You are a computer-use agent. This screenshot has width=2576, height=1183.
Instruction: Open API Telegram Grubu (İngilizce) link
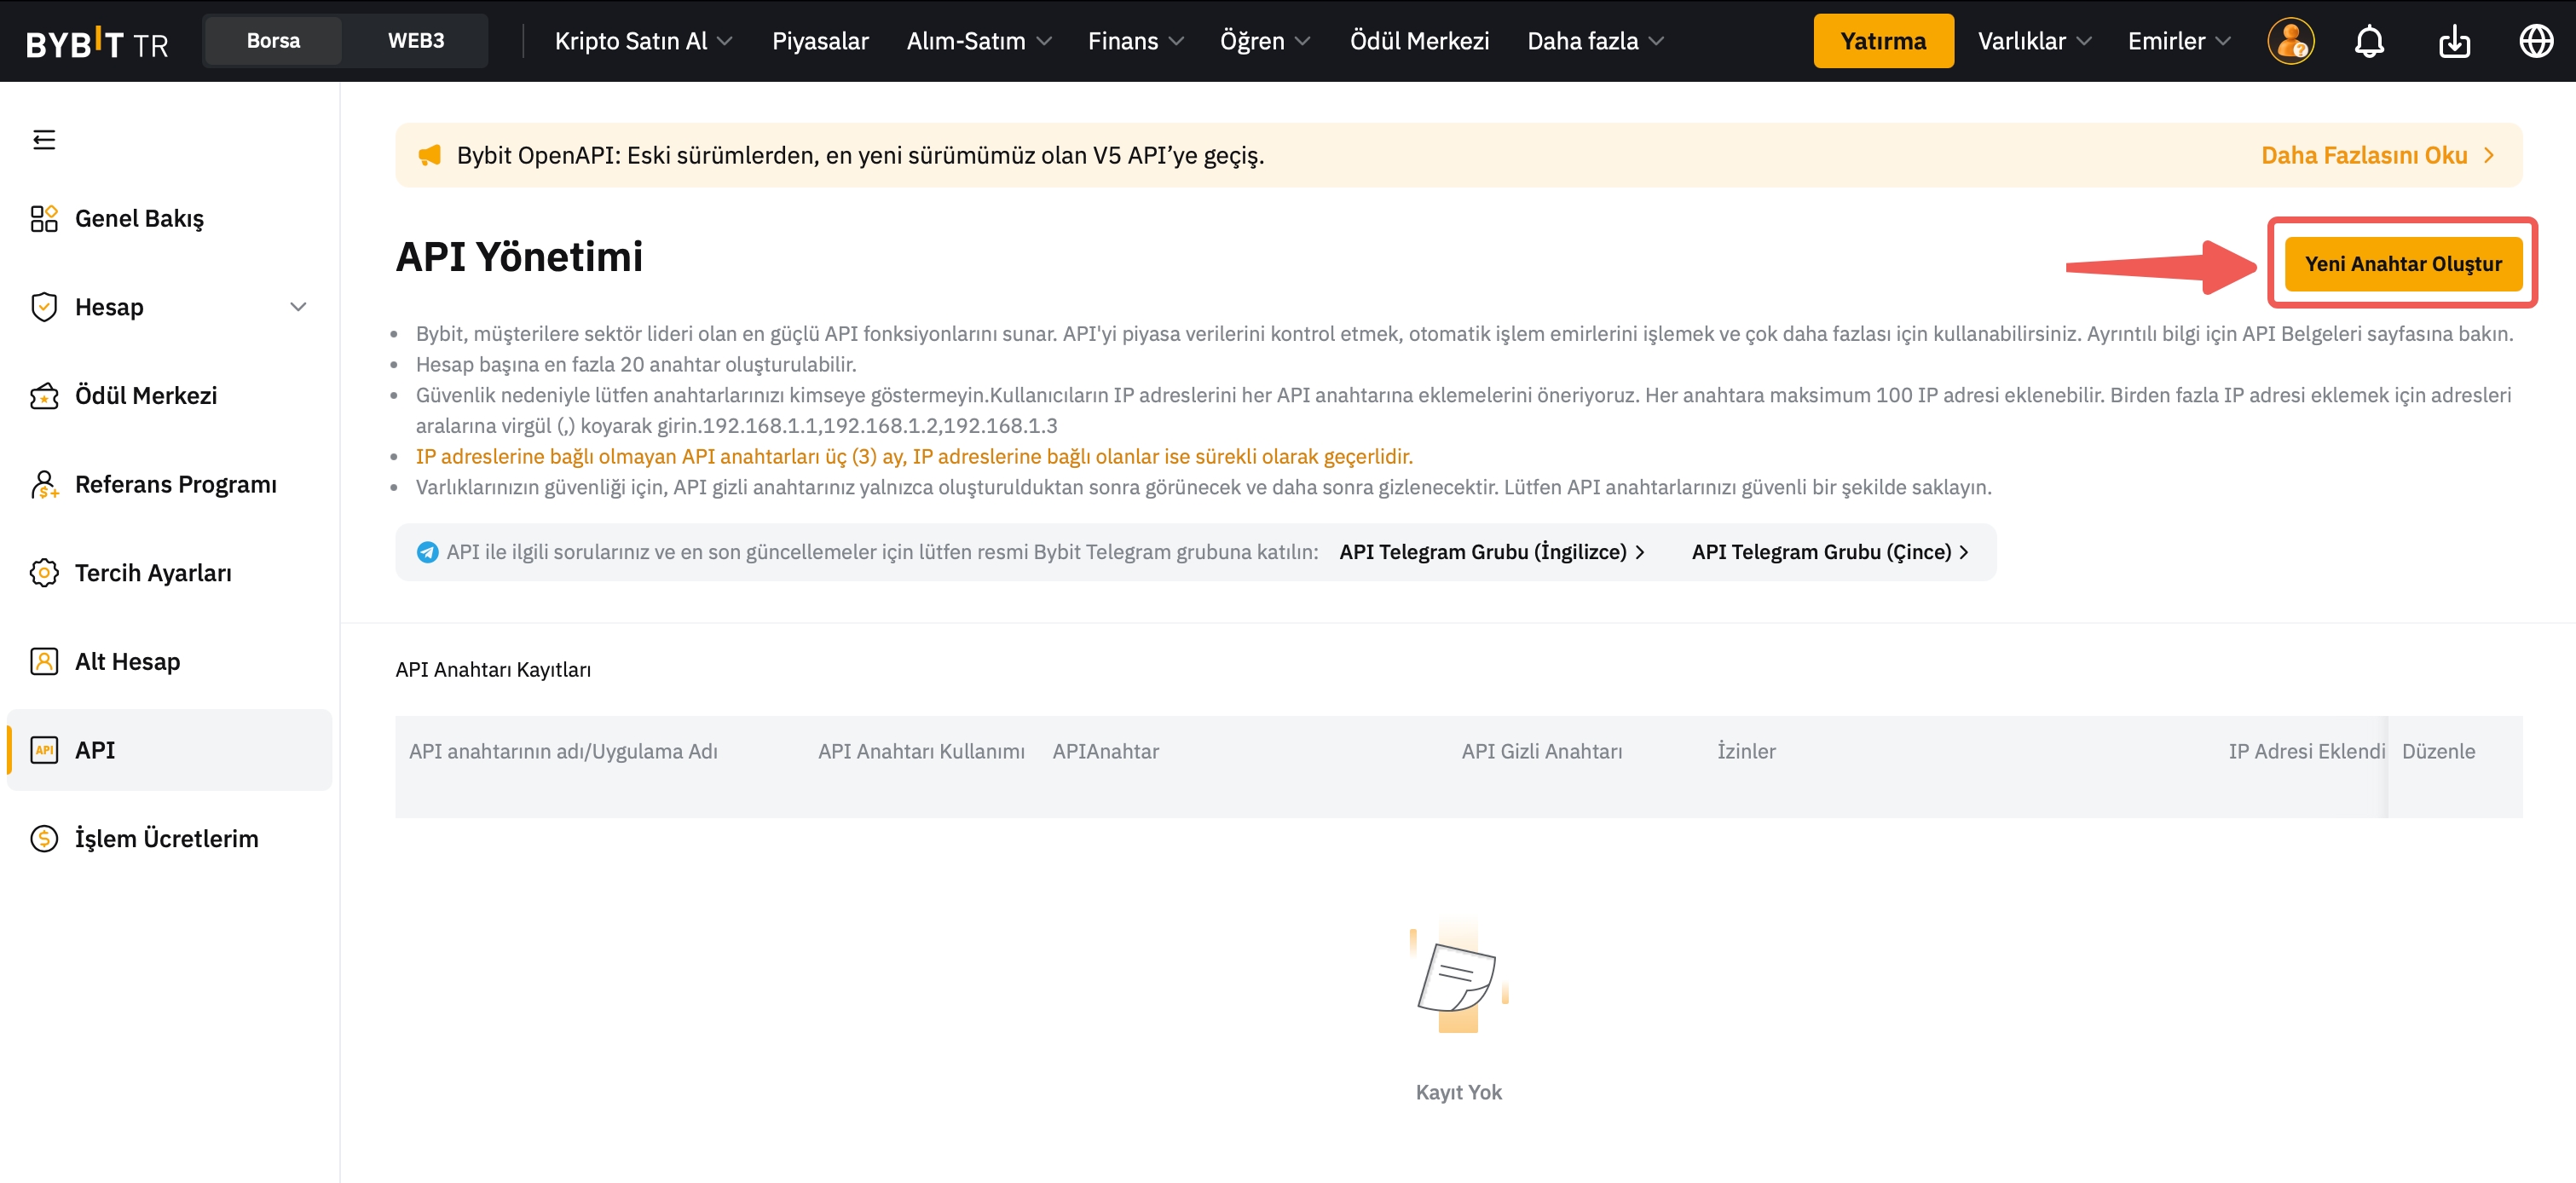[1491, 552]
